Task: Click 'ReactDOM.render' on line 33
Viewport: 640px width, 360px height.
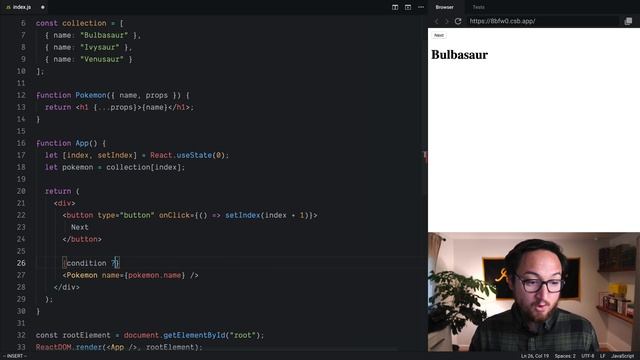Action: click(x=69, y=347)
